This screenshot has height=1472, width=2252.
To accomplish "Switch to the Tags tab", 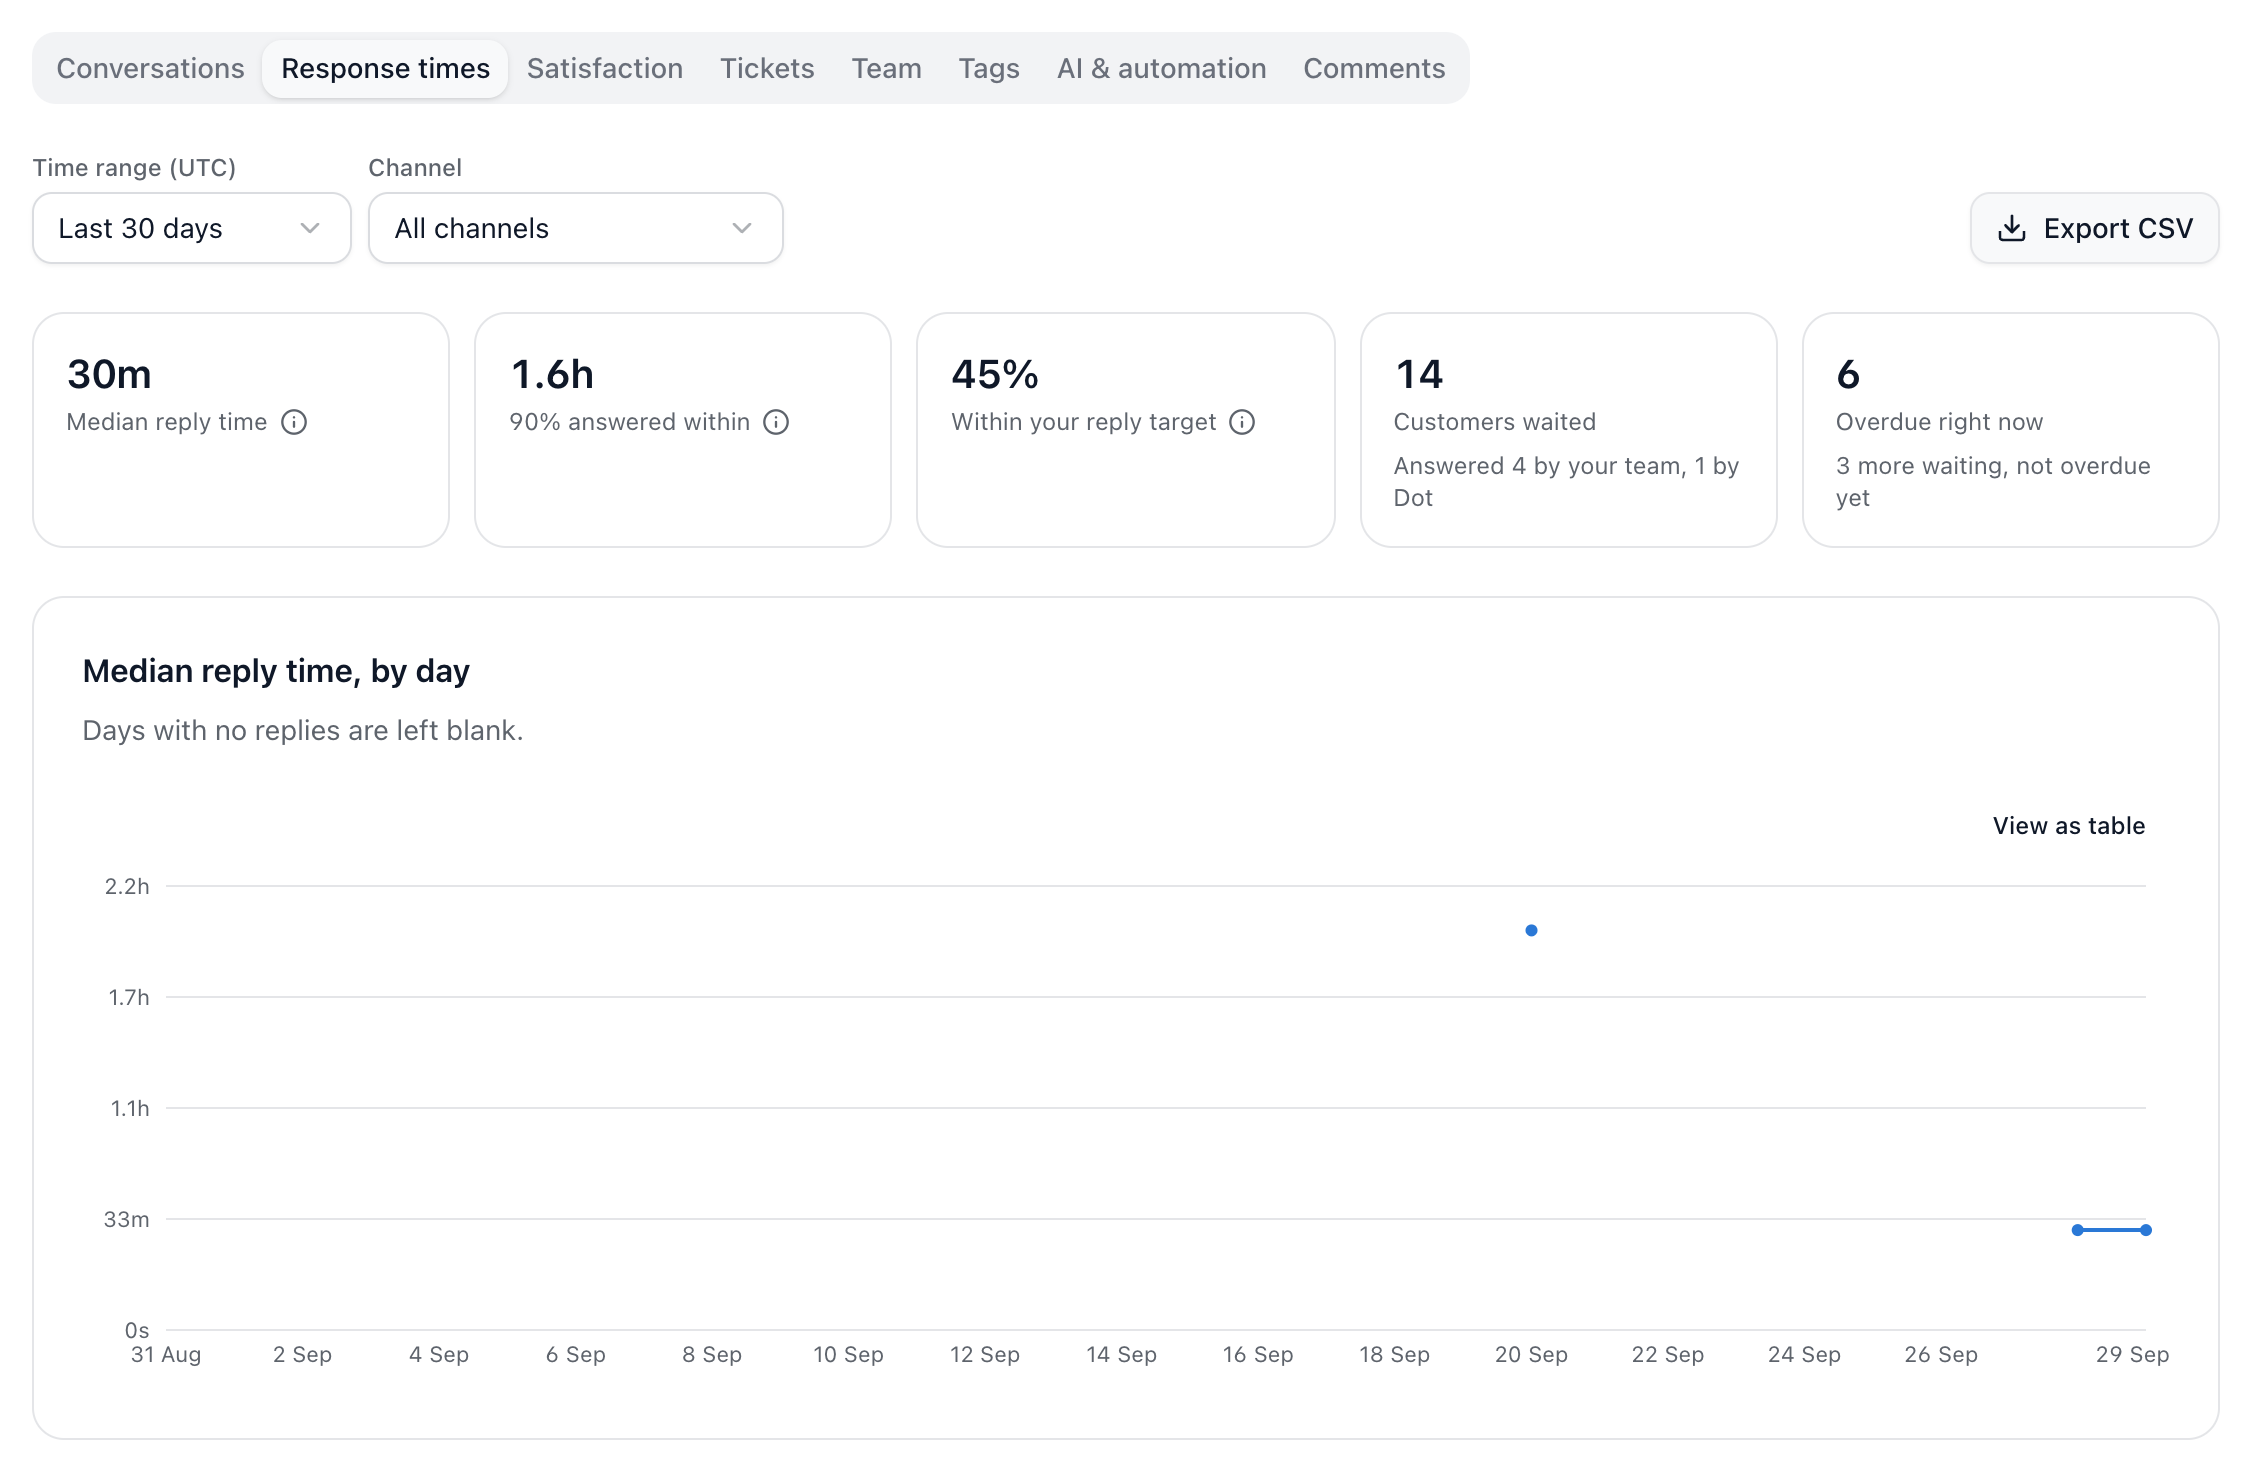I will 989,68.
